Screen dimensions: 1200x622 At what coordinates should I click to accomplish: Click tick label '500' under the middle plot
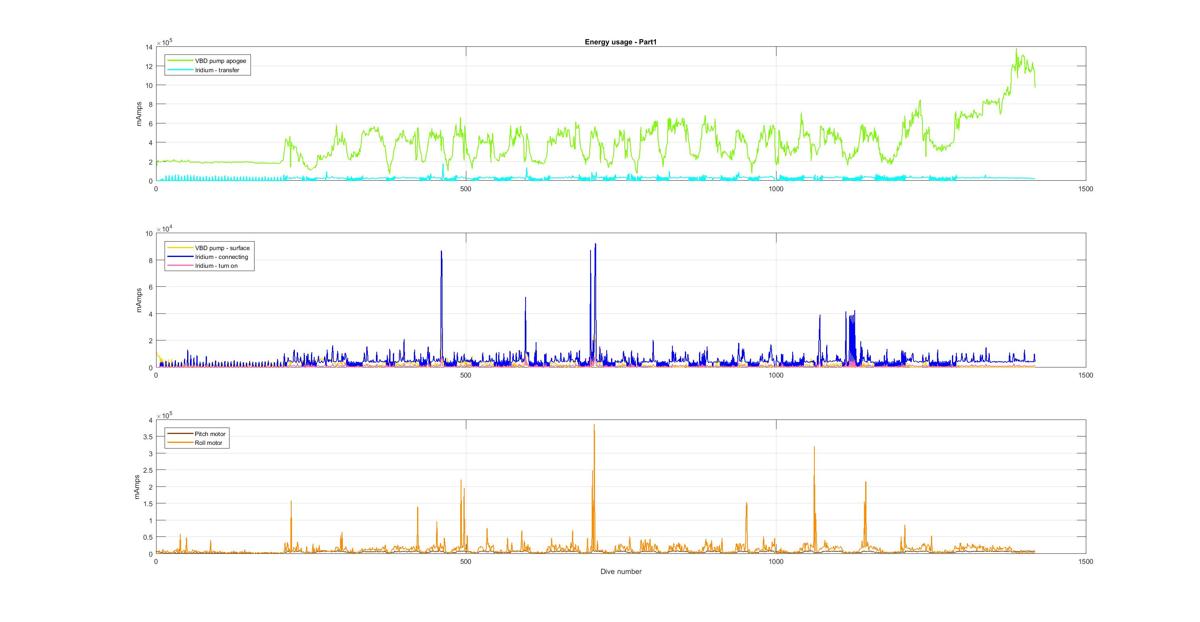466,376
